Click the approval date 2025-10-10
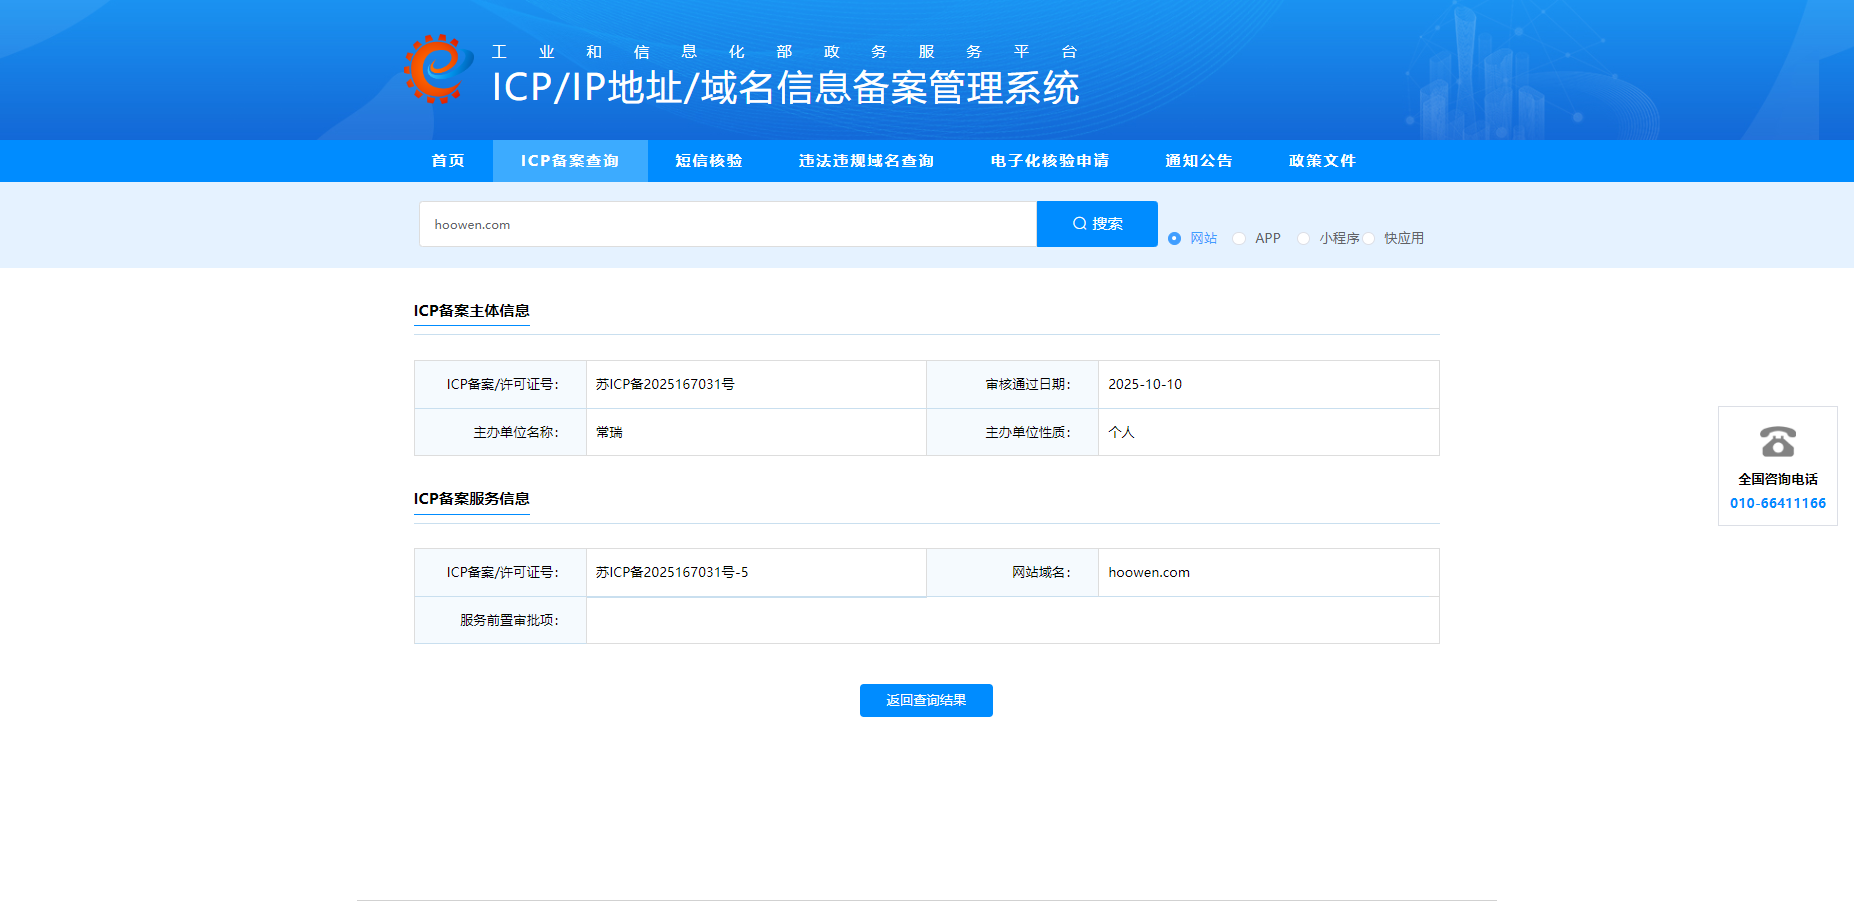The image size is (1854, 912). 1145,384
